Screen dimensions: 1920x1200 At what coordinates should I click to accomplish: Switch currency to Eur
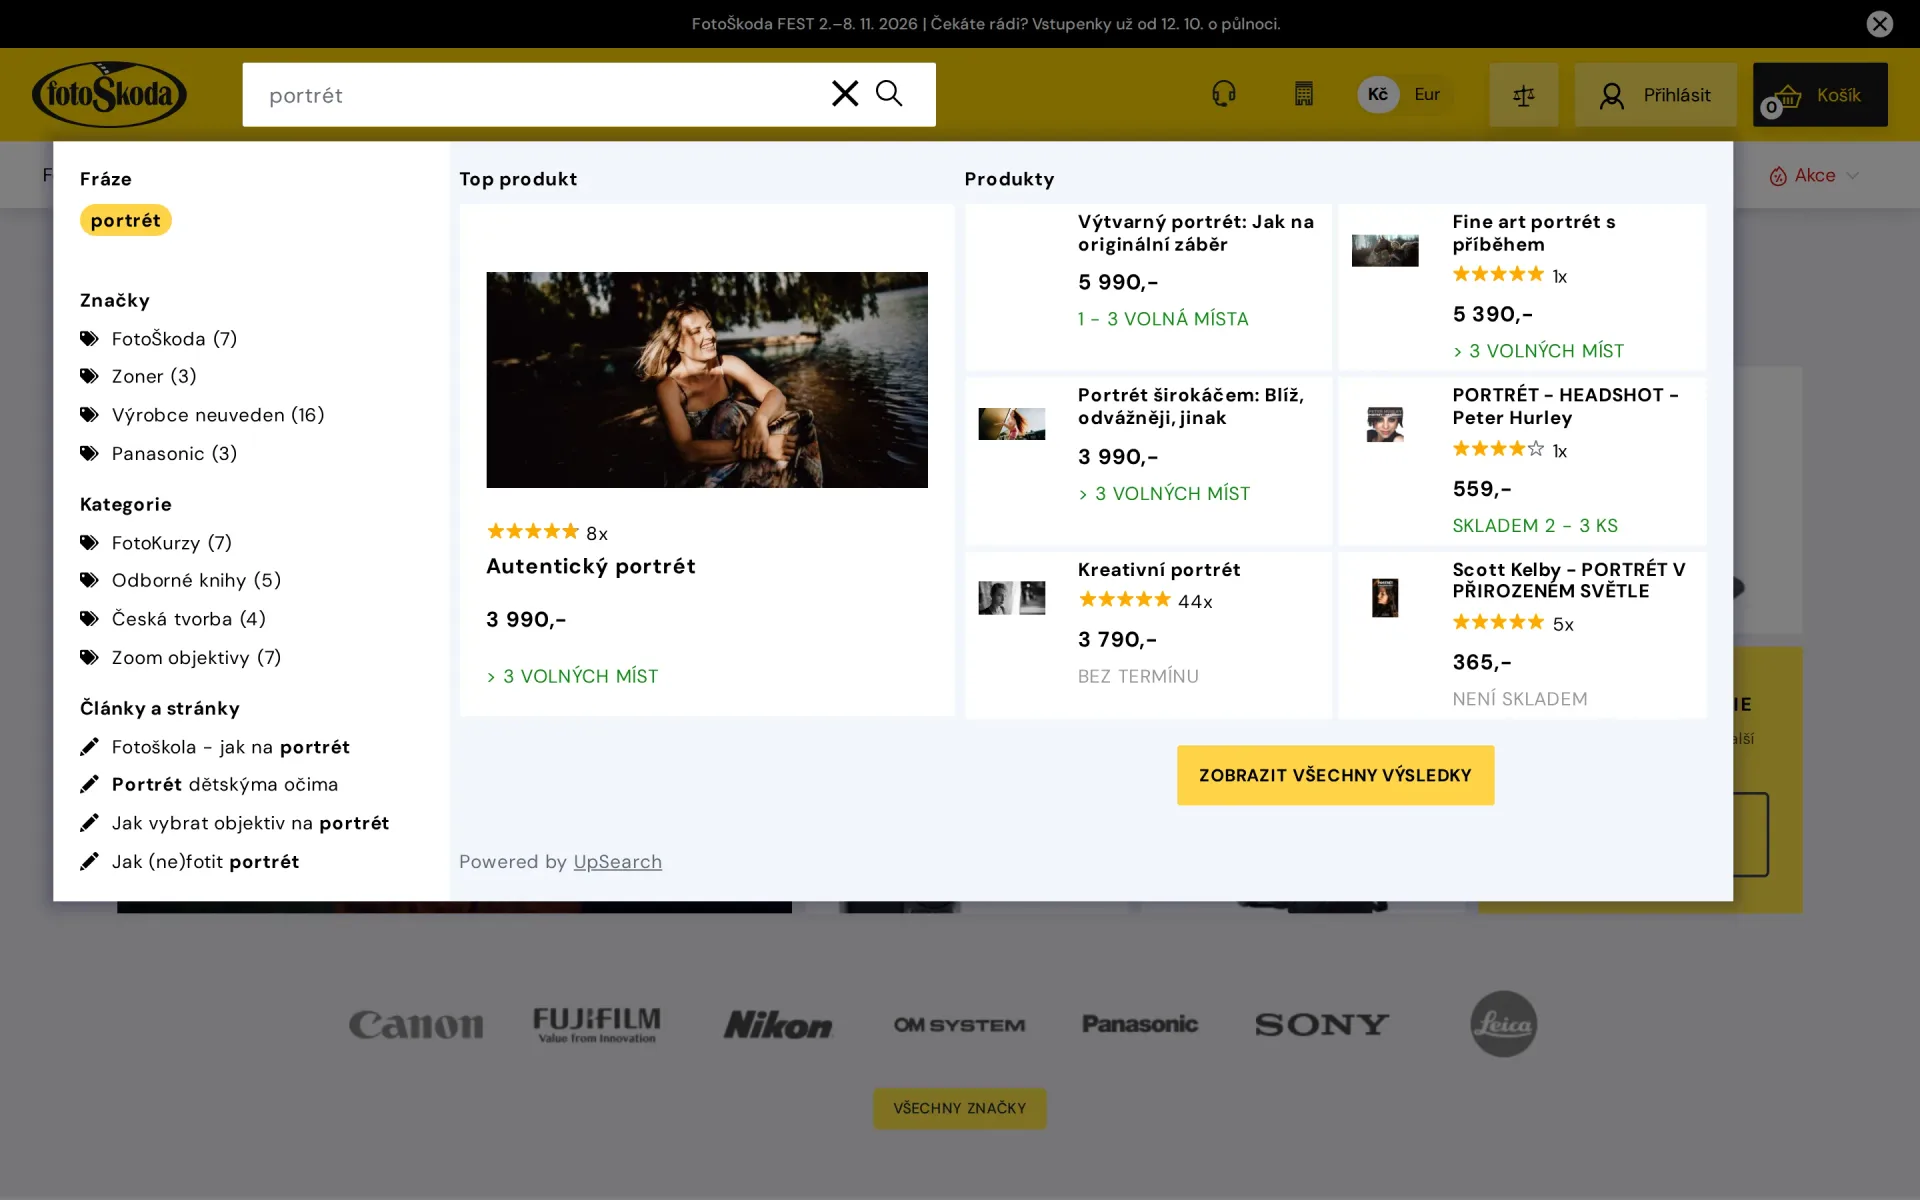pyautogui.click(x=1427, y=94)
